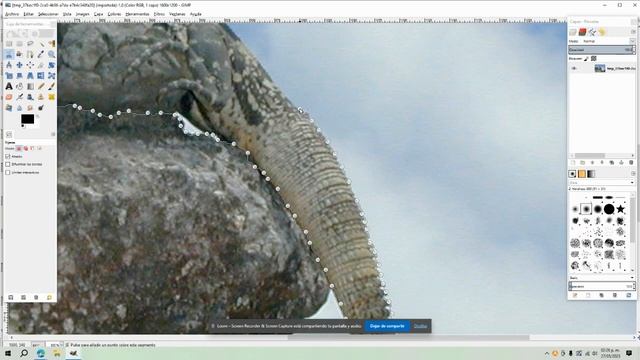Select the Flip tool
This screenshot has width=640, height=360.
tap(41, 76)
